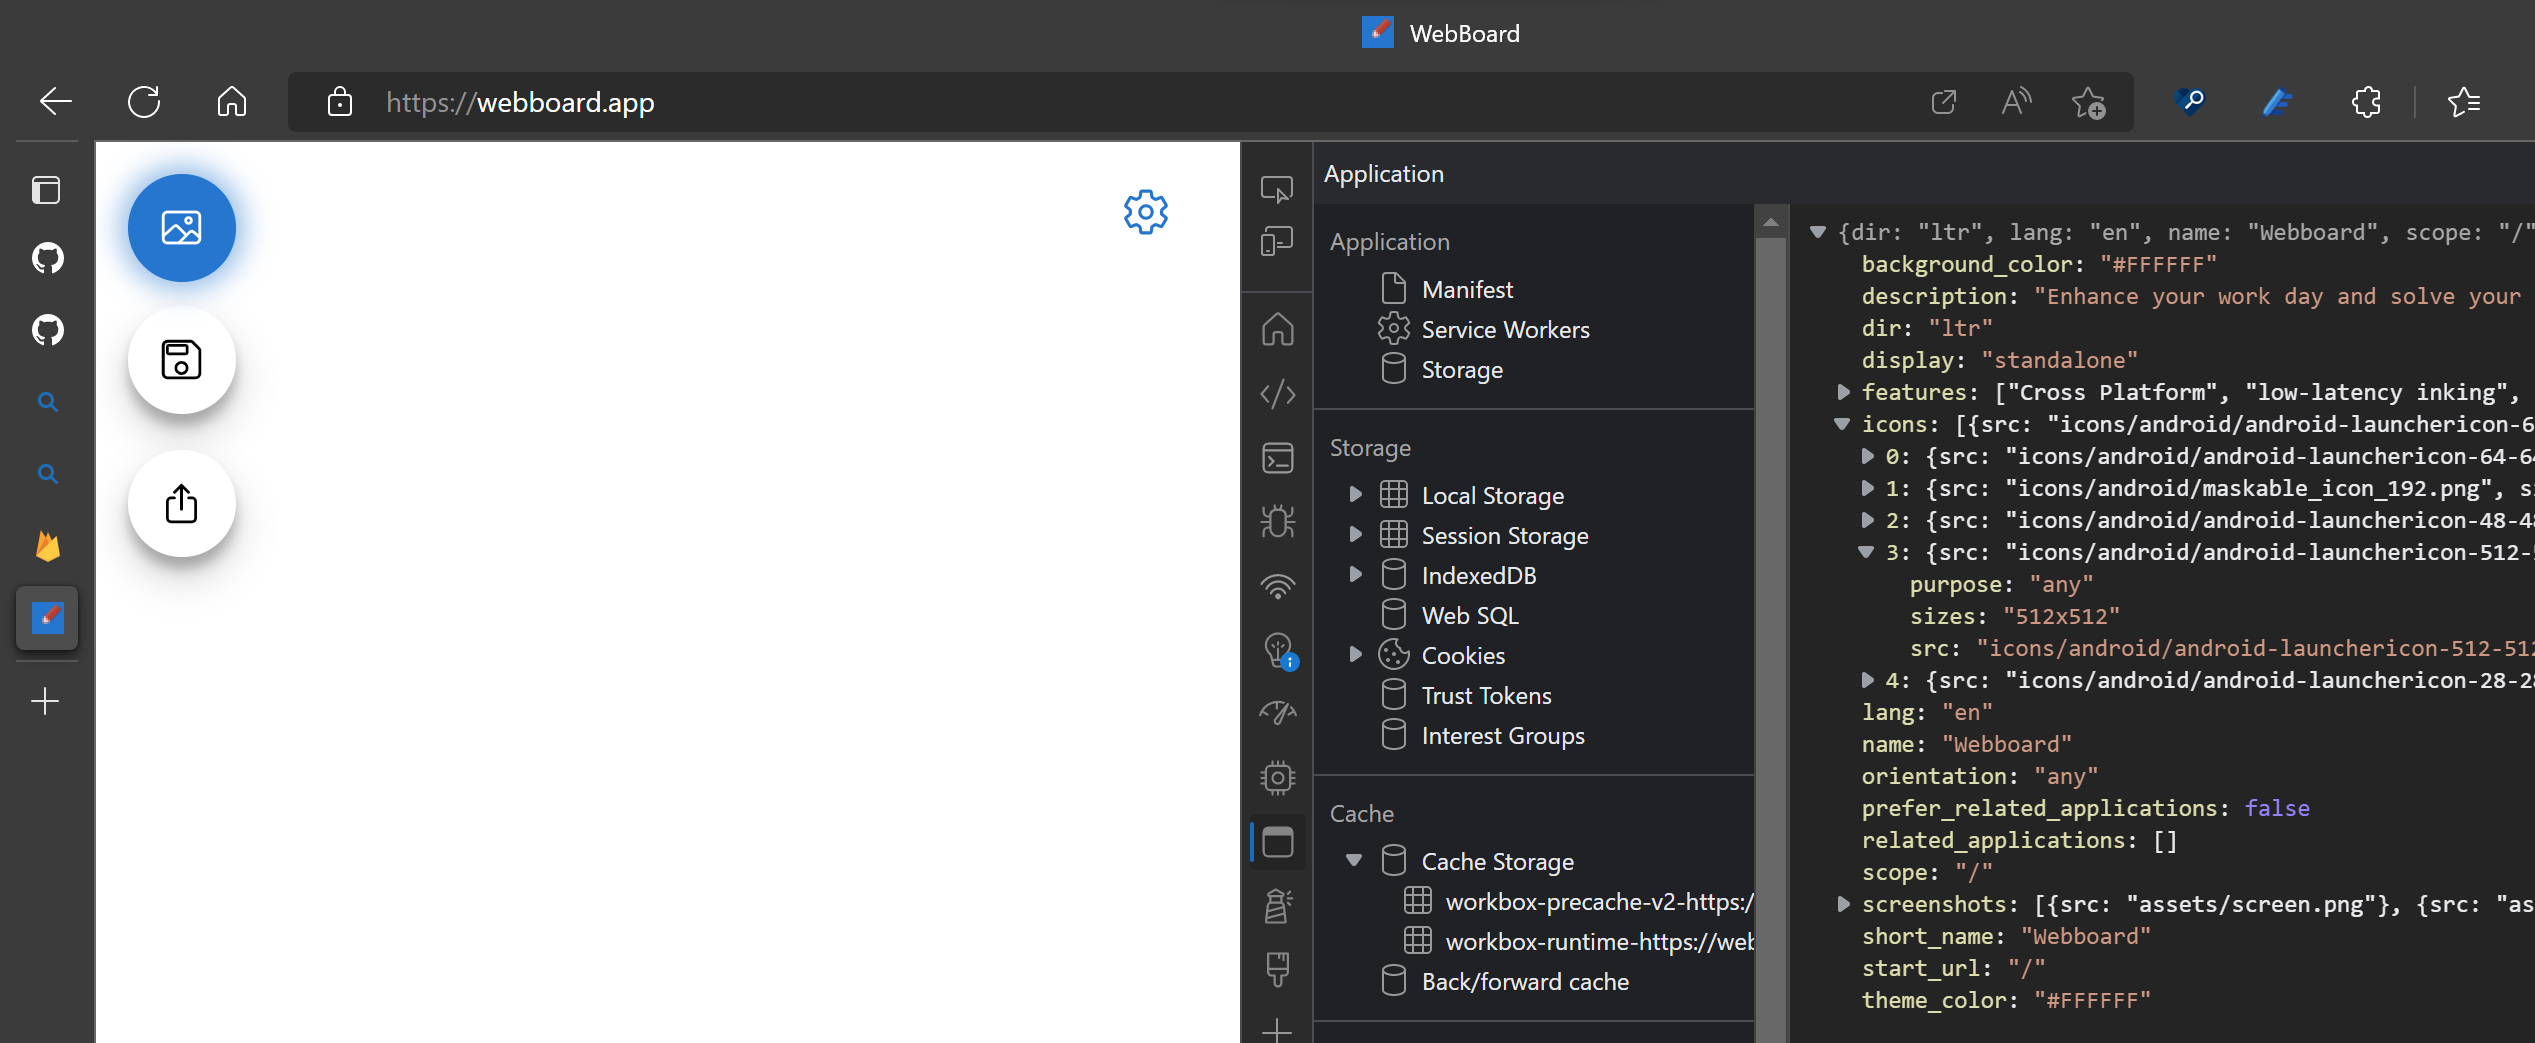The height and width of the screenshot is (1043, 2535).
Task: Collapse the Cache Storage tree item
Action: [x=1356, y=860]
